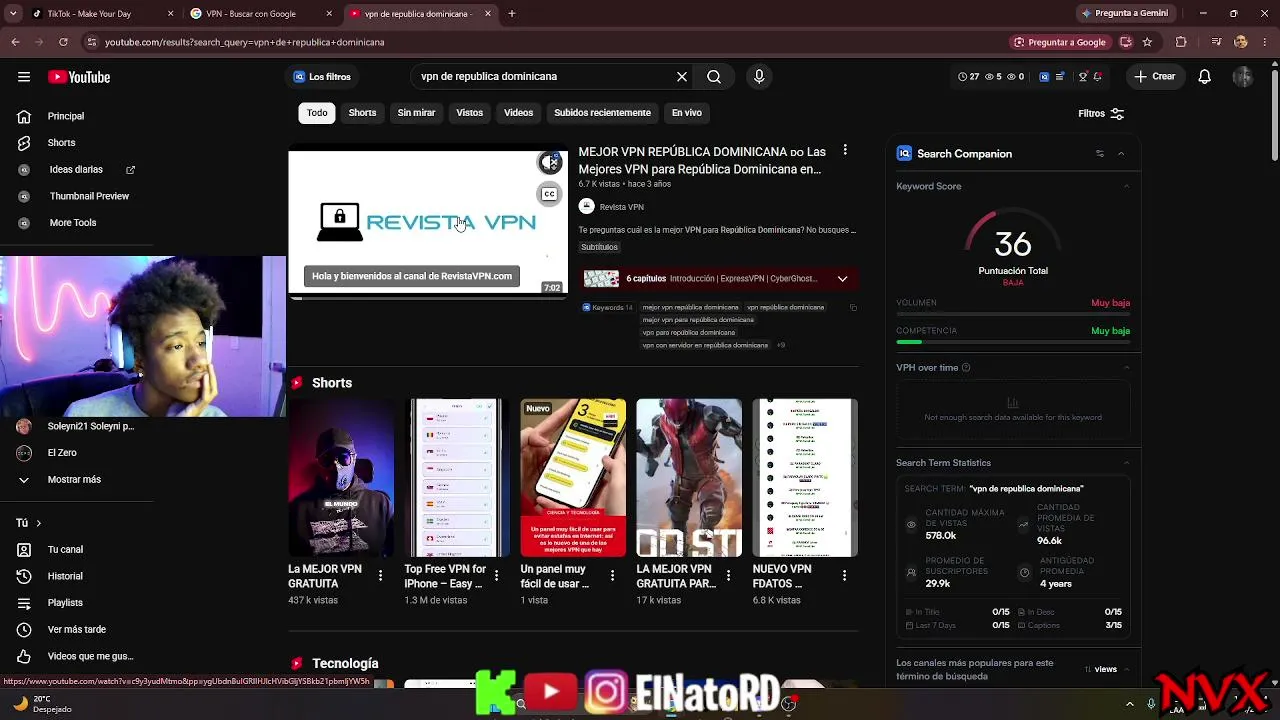
Task: Open the notifications bell
Action: [1205, 77]
